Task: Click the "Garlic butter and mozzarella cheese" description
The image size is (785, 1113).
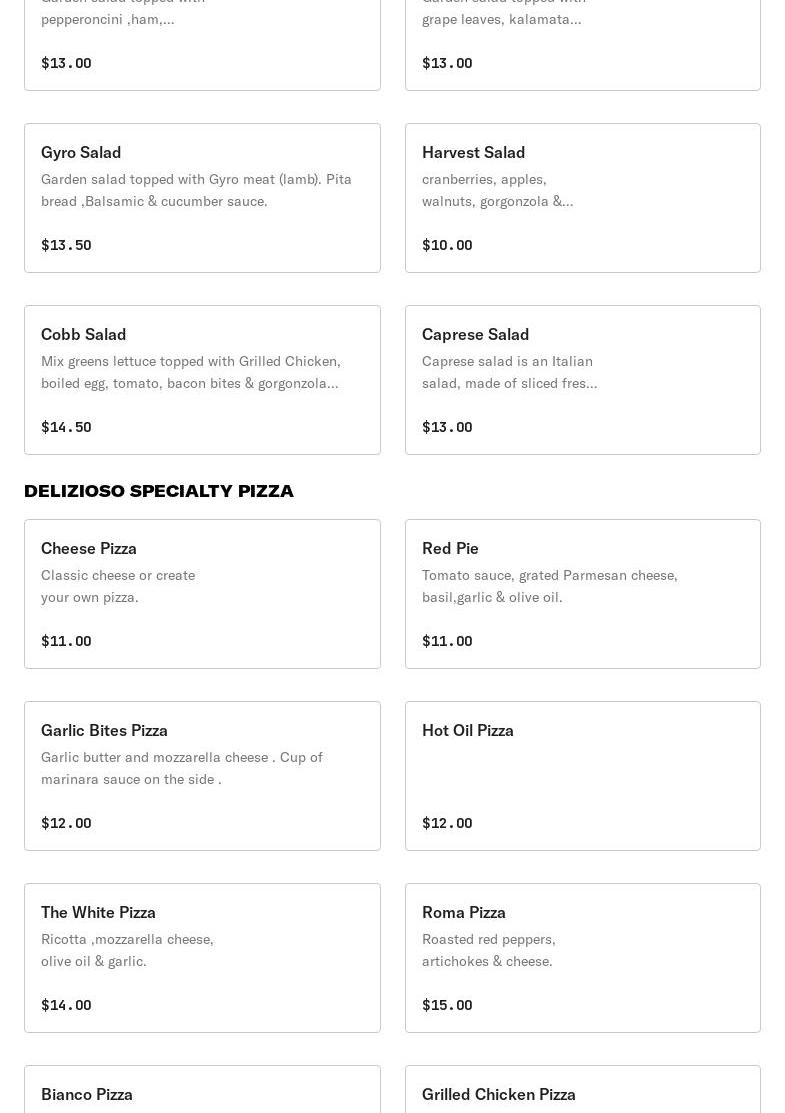Action: point(181,768)
